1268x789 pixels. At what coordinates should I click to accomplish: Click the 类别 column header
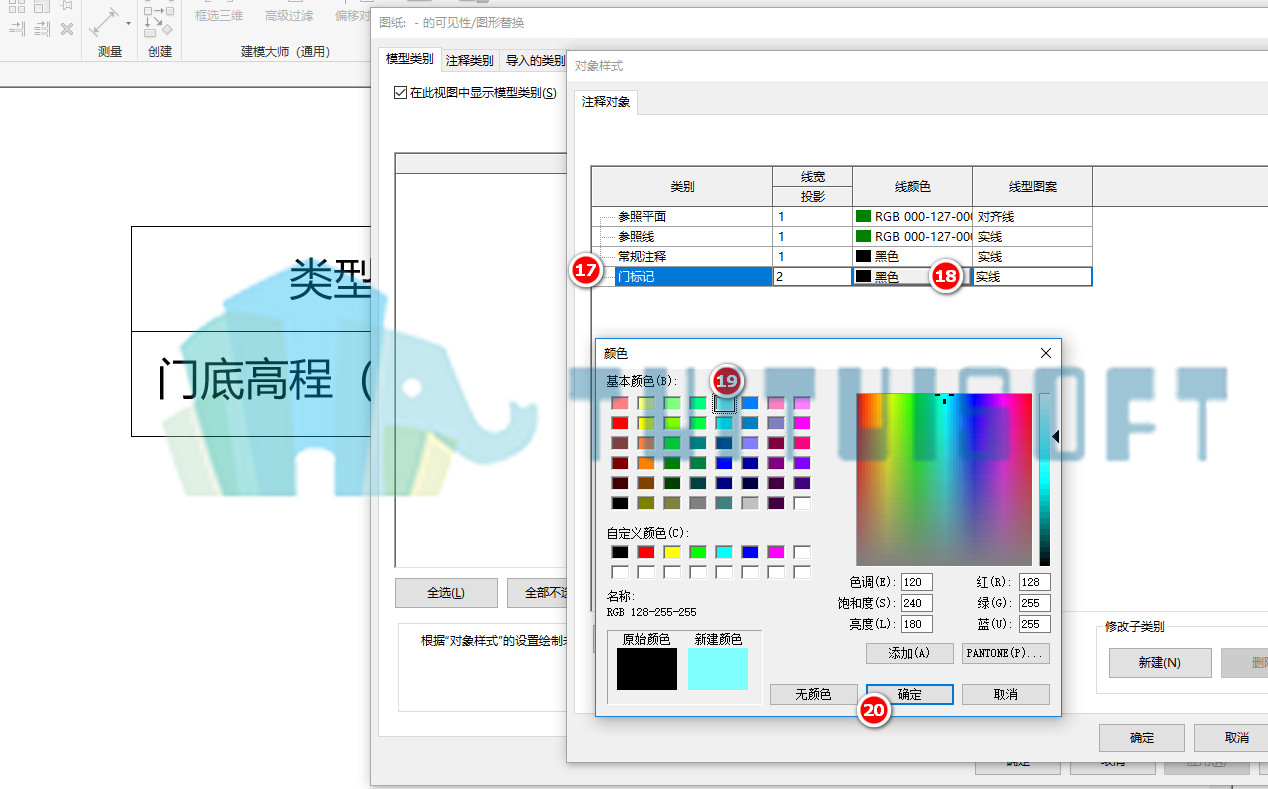point(682,187)
